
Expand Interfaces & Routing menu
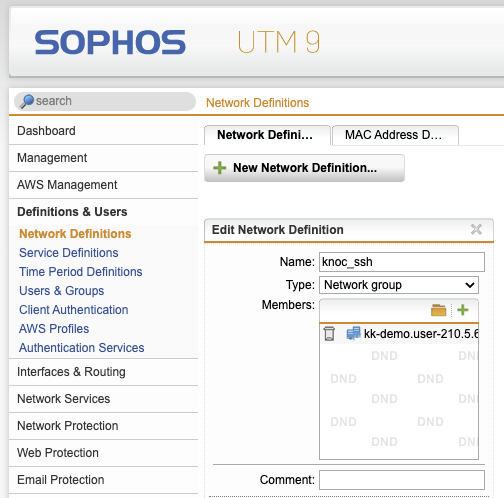[103, 372]
